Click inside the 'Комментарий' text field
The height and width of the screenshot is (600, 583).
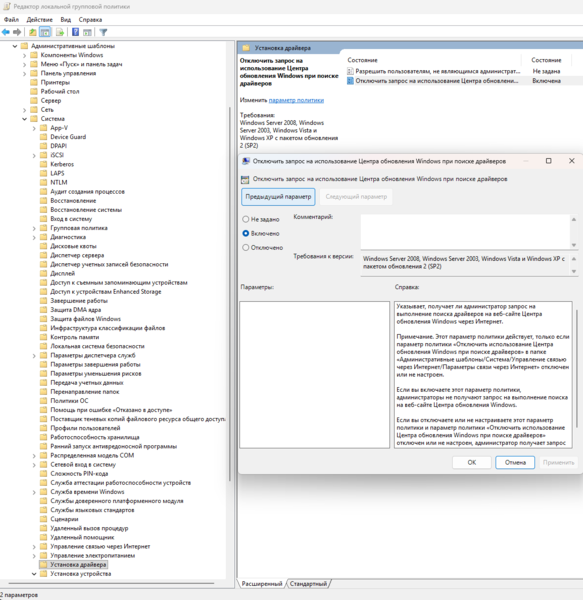[465, 232]
